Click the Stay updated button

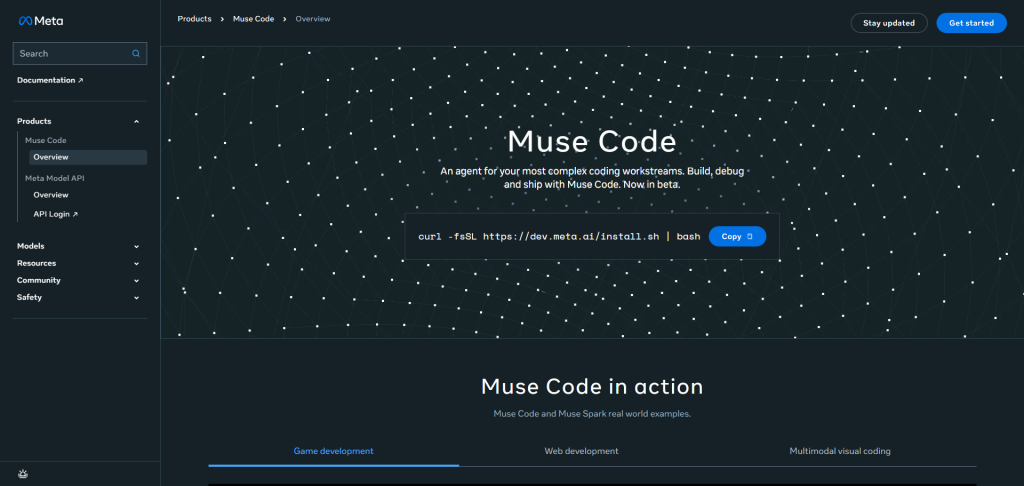pyautogui.click(x=889, y=23)
